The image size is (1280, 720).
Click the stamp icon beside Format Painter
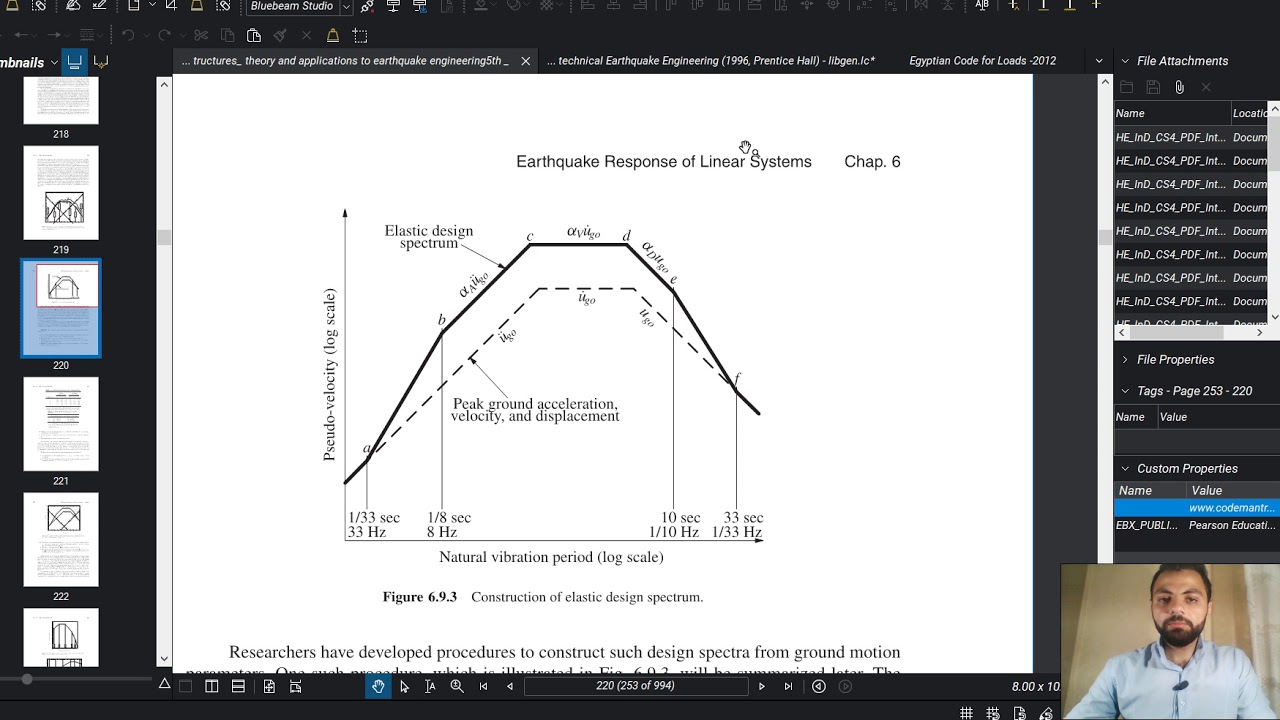click(x=333, y=36)
